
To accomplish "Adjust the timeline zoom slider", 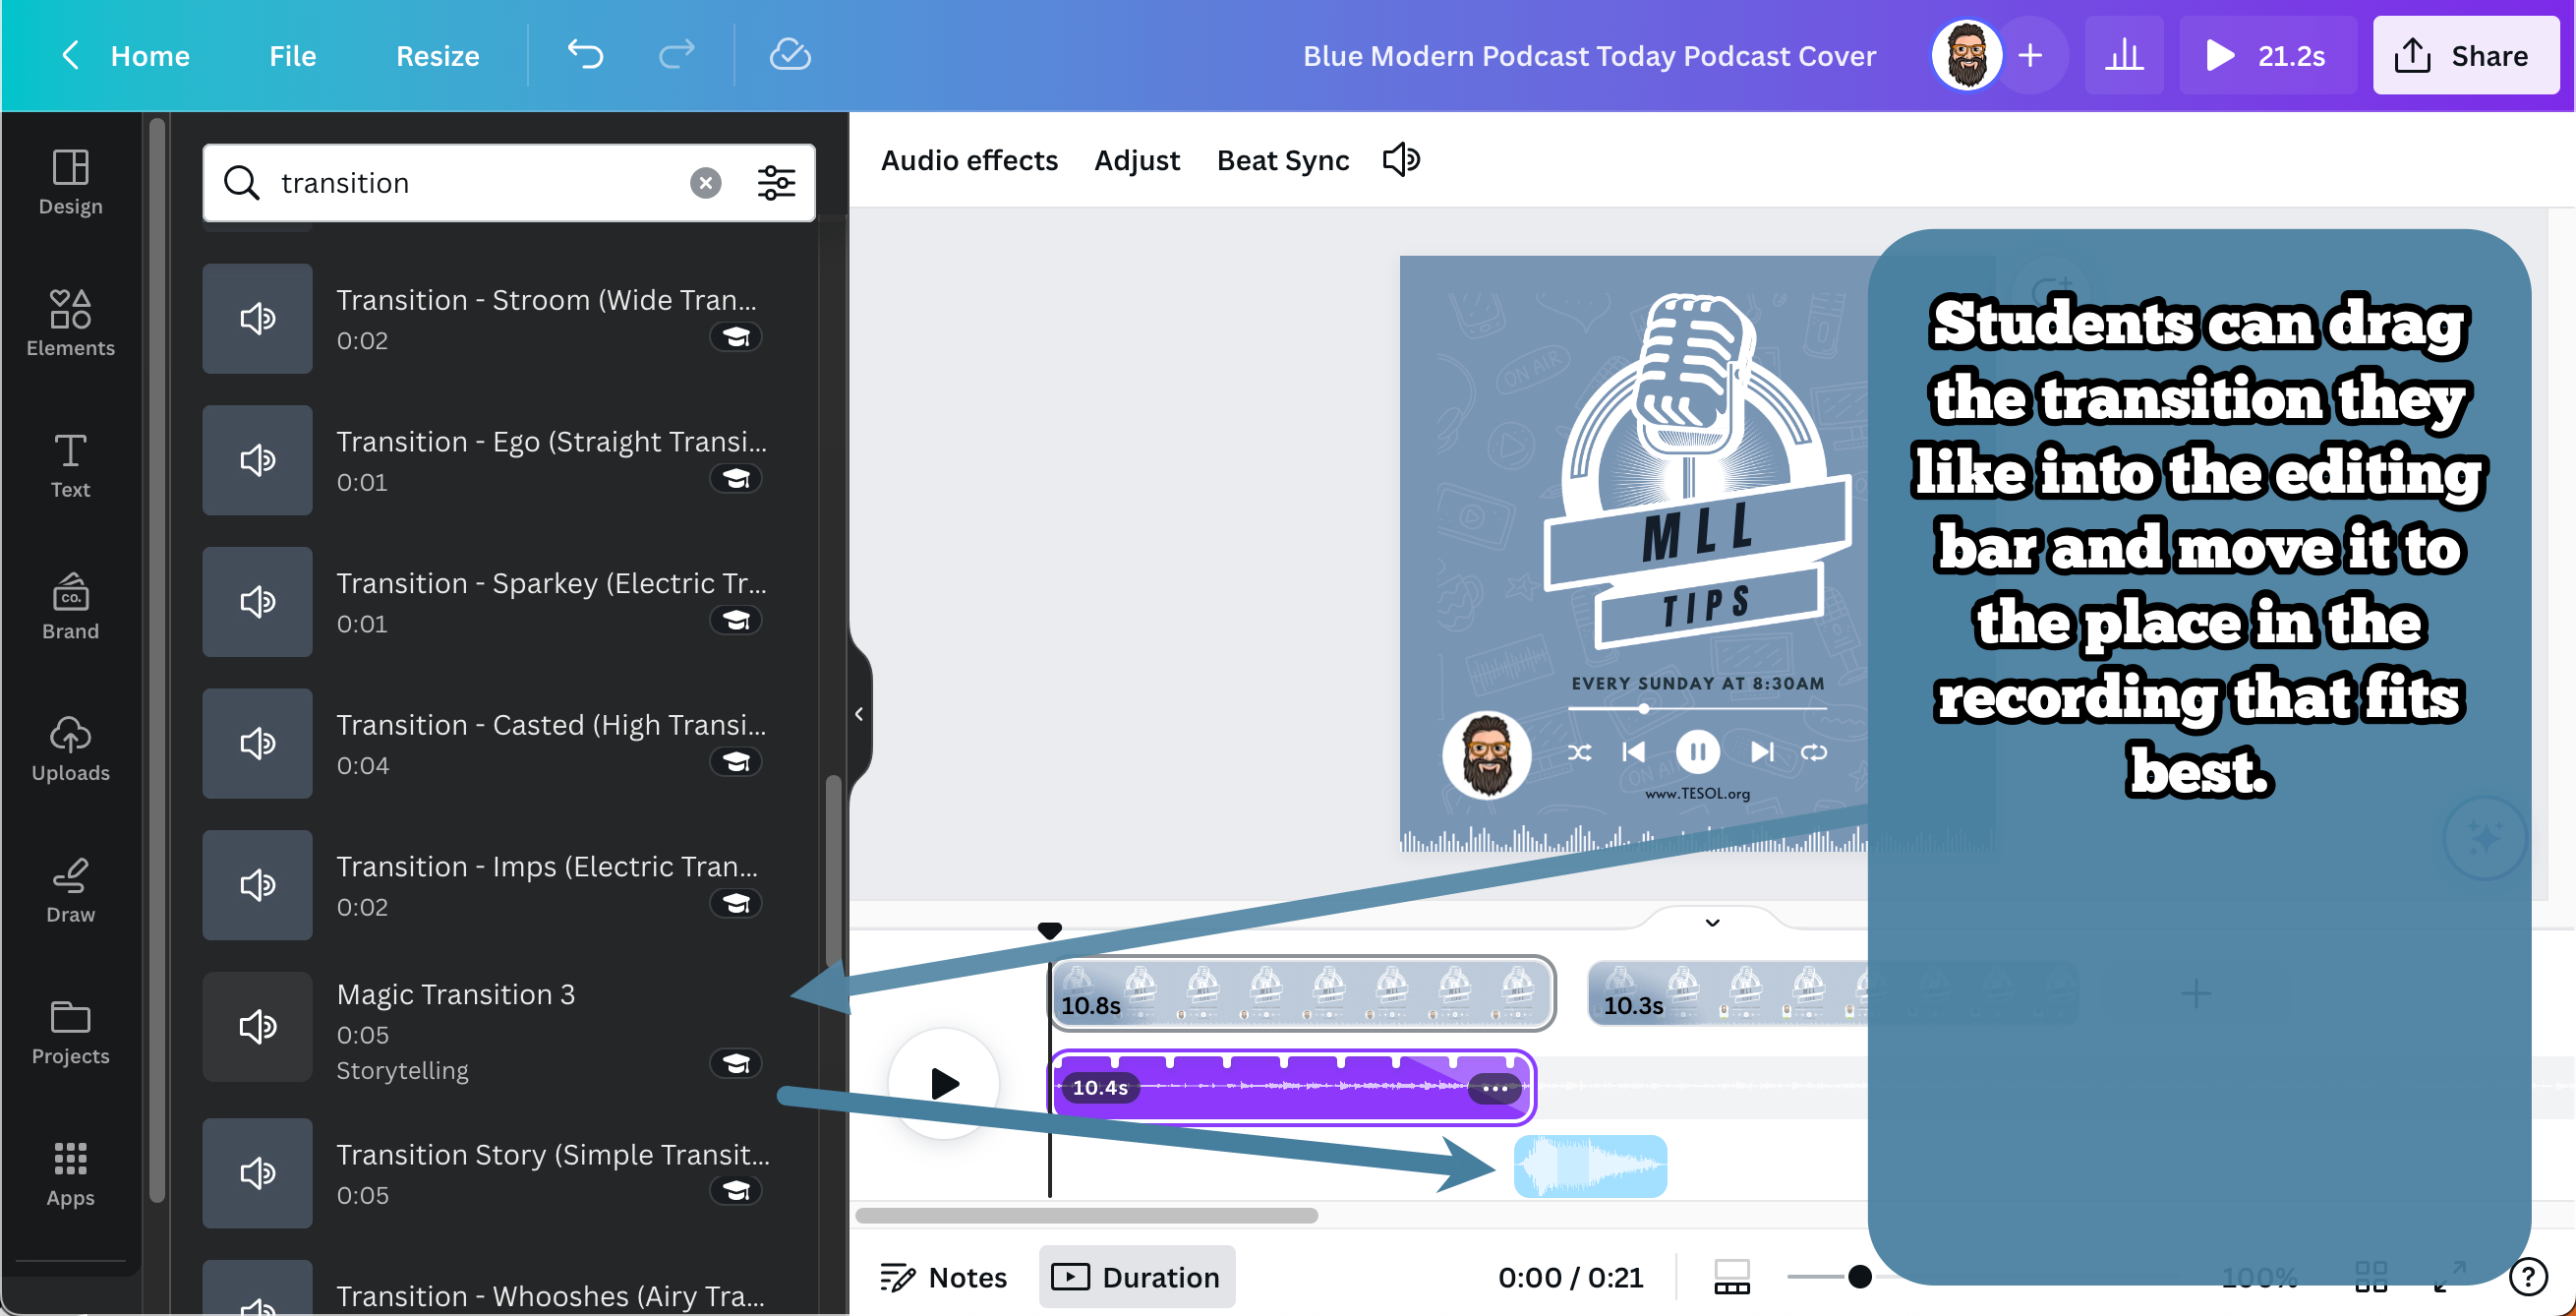I will tap(1859, 1277).
